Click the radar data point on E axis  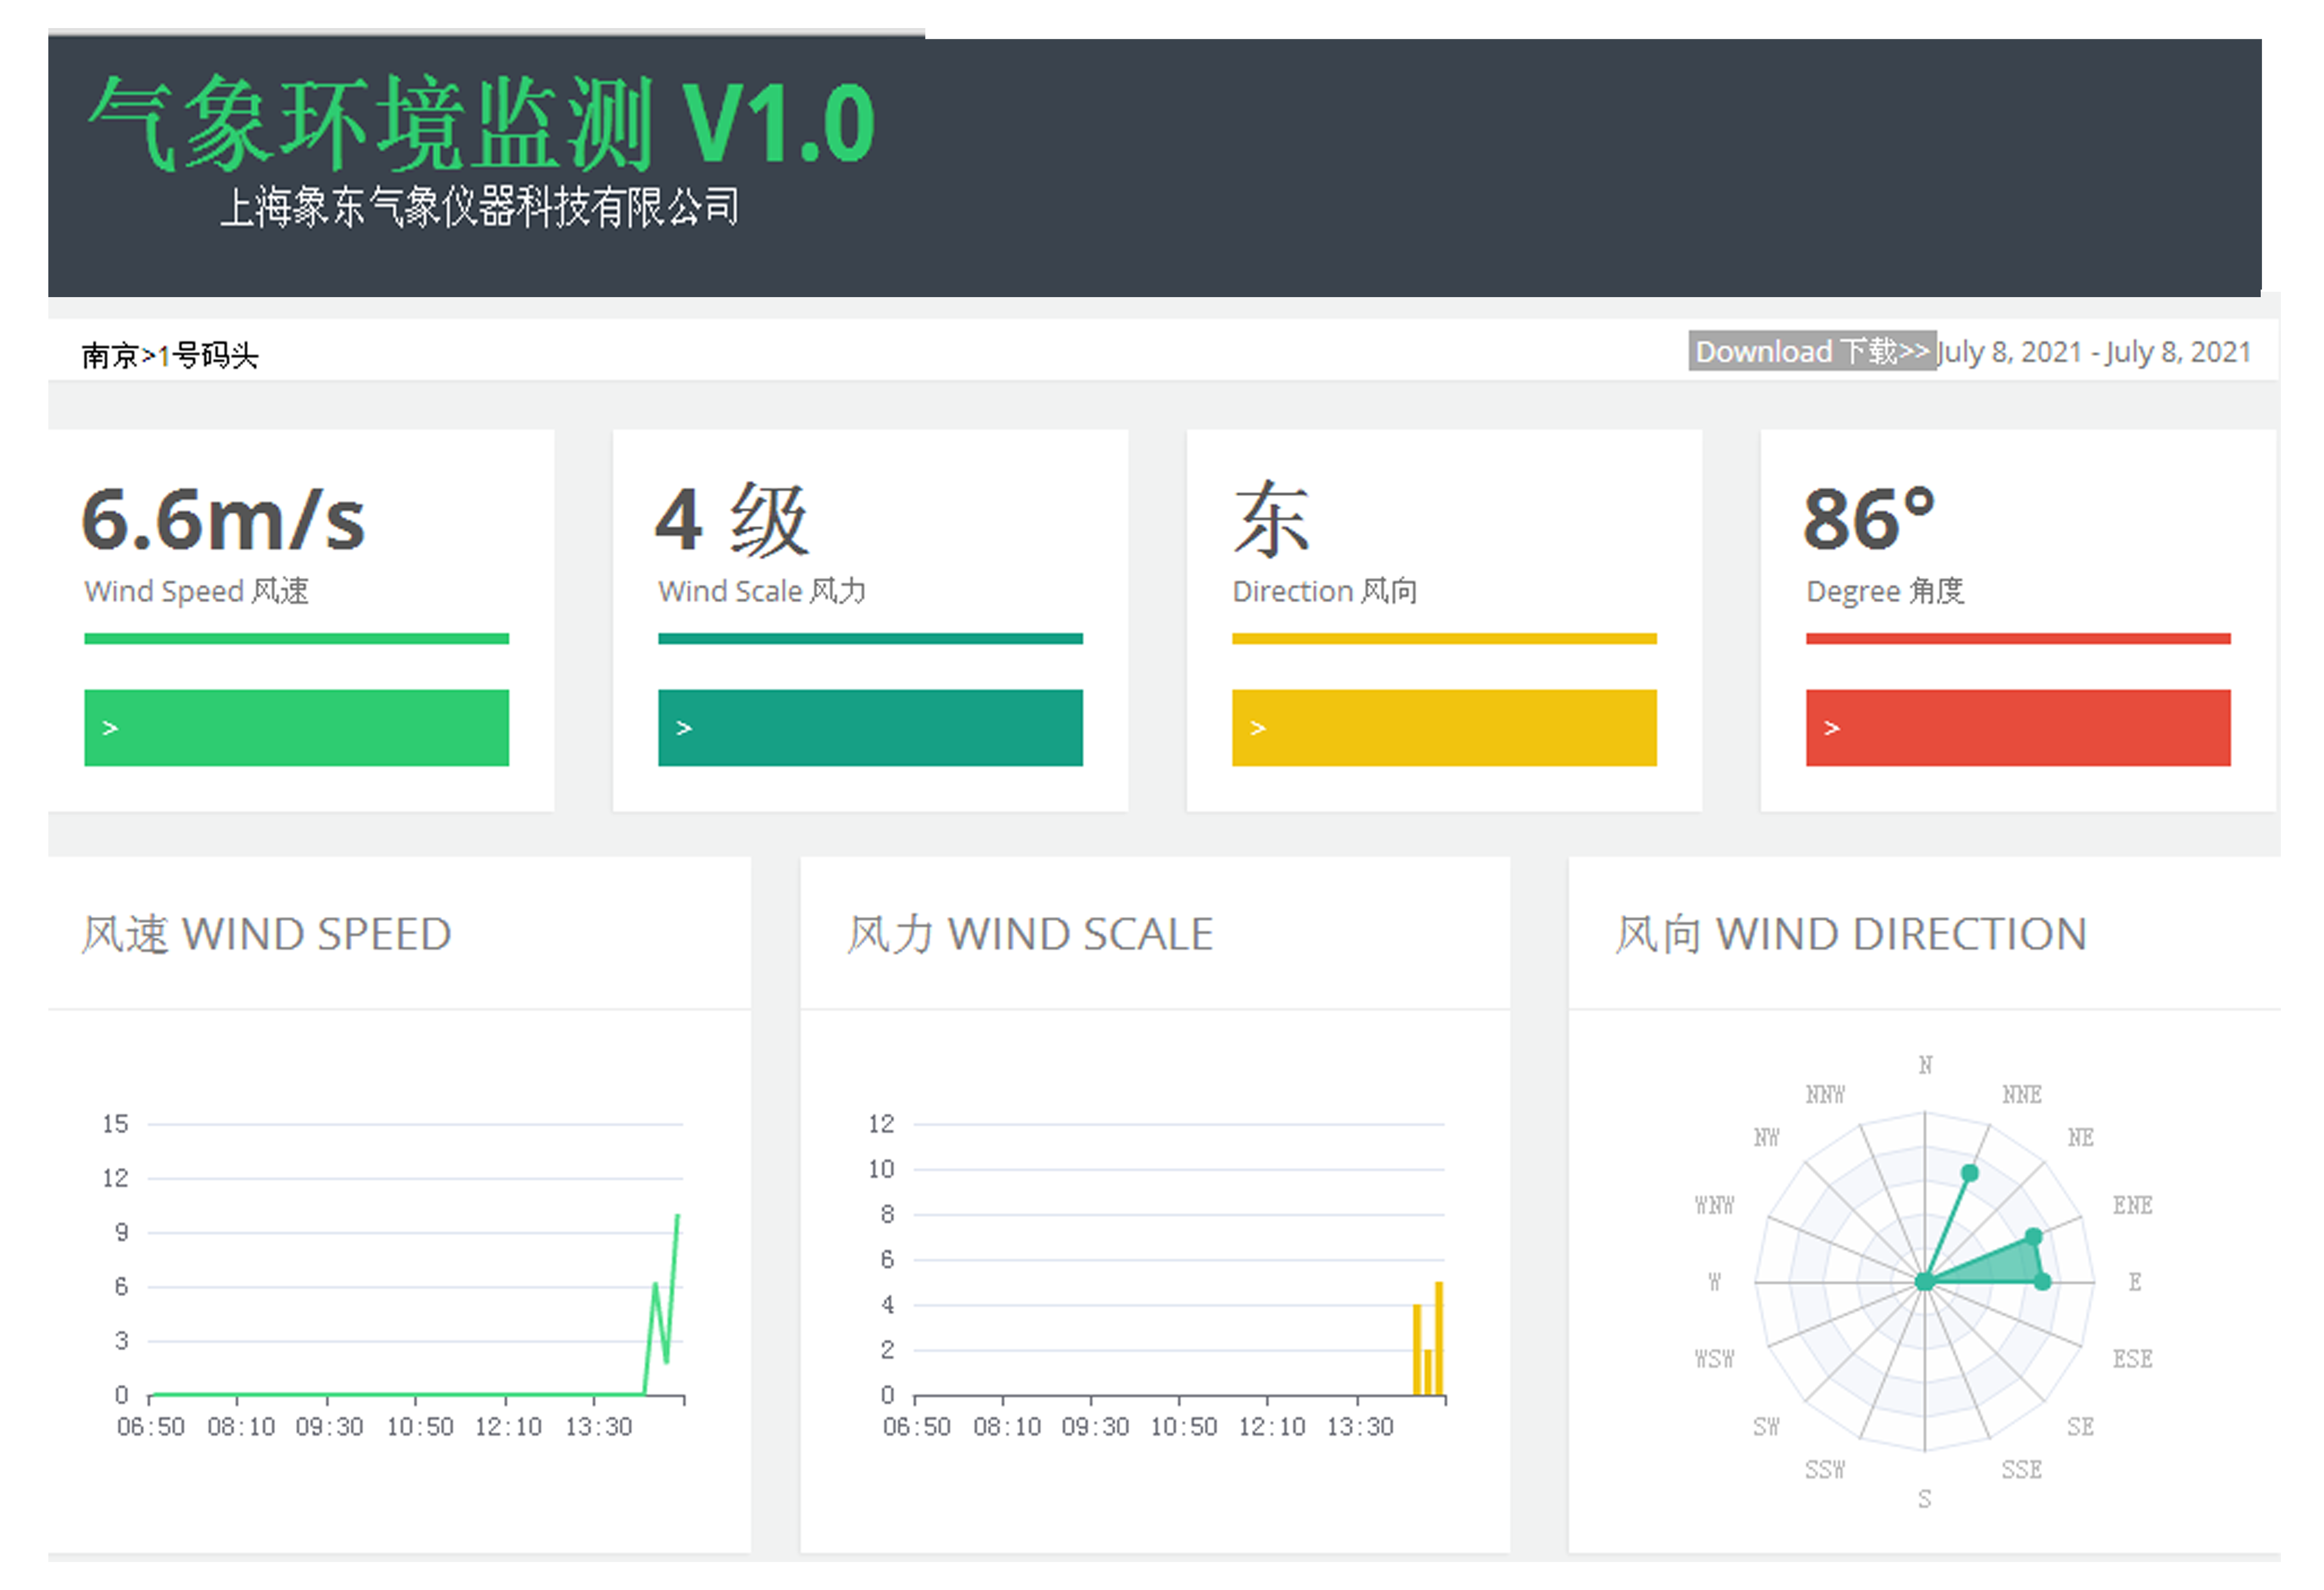pyautogui.click(x=2043, y=1282)
